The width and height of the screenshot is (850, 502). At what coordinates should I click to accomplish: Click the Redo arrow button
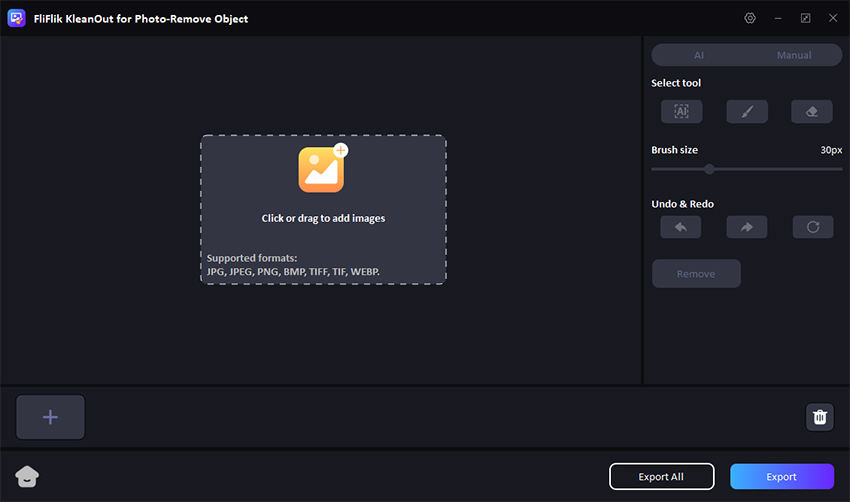pos(746,227)
